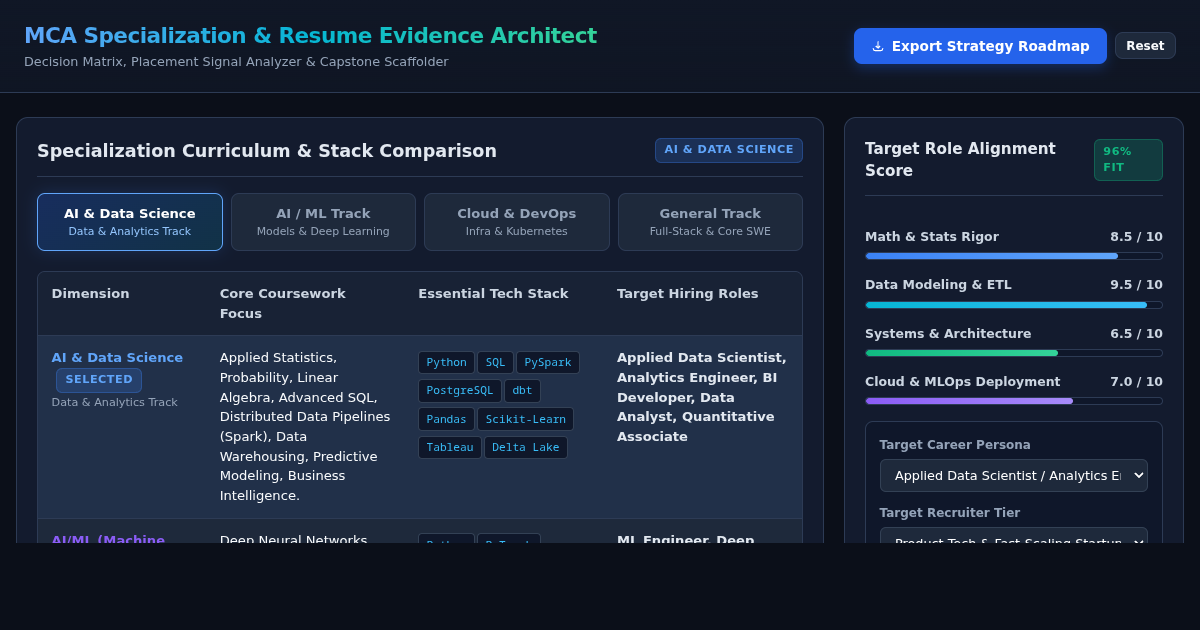Click Specialization Curriculum & Stack Comparison heading
Viewport: 1200px width, 630px height.
click(267, 151)
